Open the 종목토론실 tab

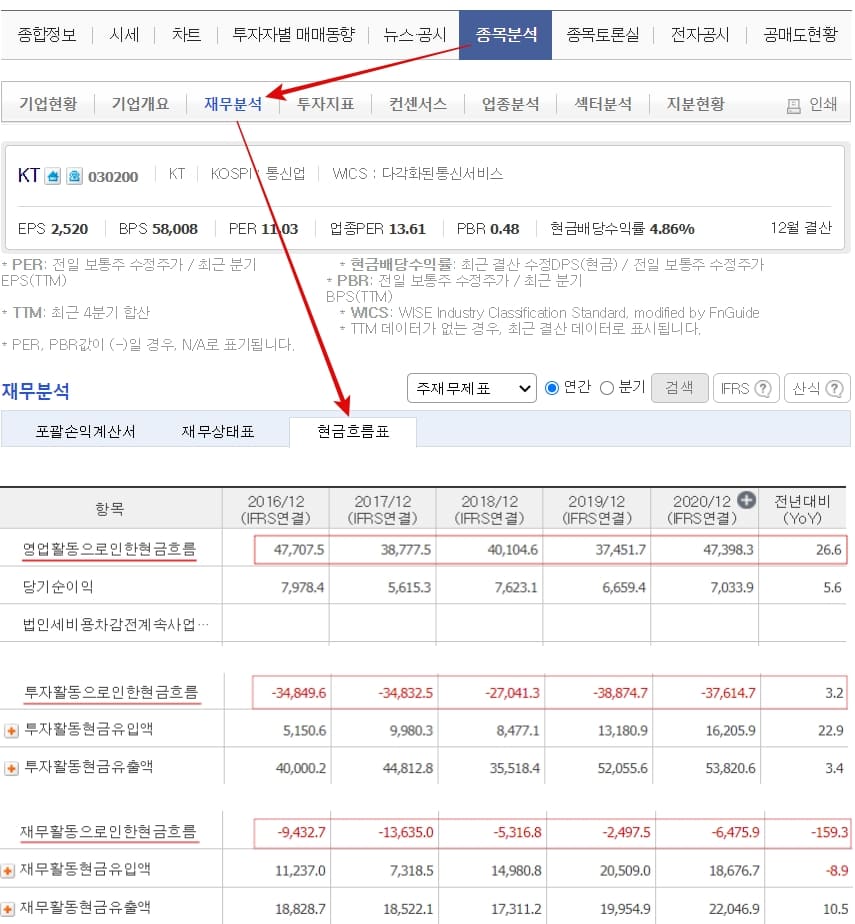click(x=603, y=35)
